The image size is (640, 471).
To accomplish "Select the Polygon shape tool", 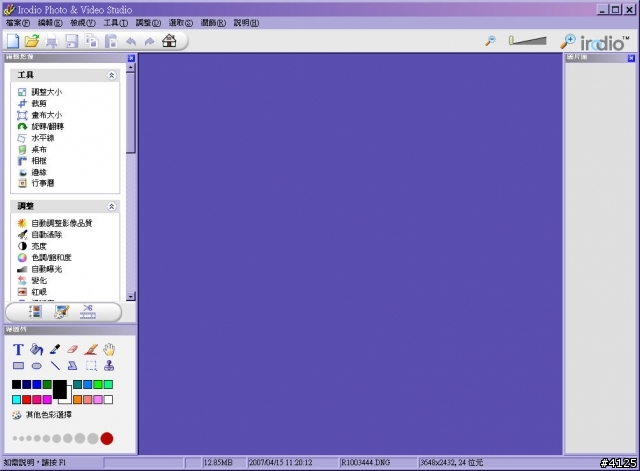I will point(73,365).
